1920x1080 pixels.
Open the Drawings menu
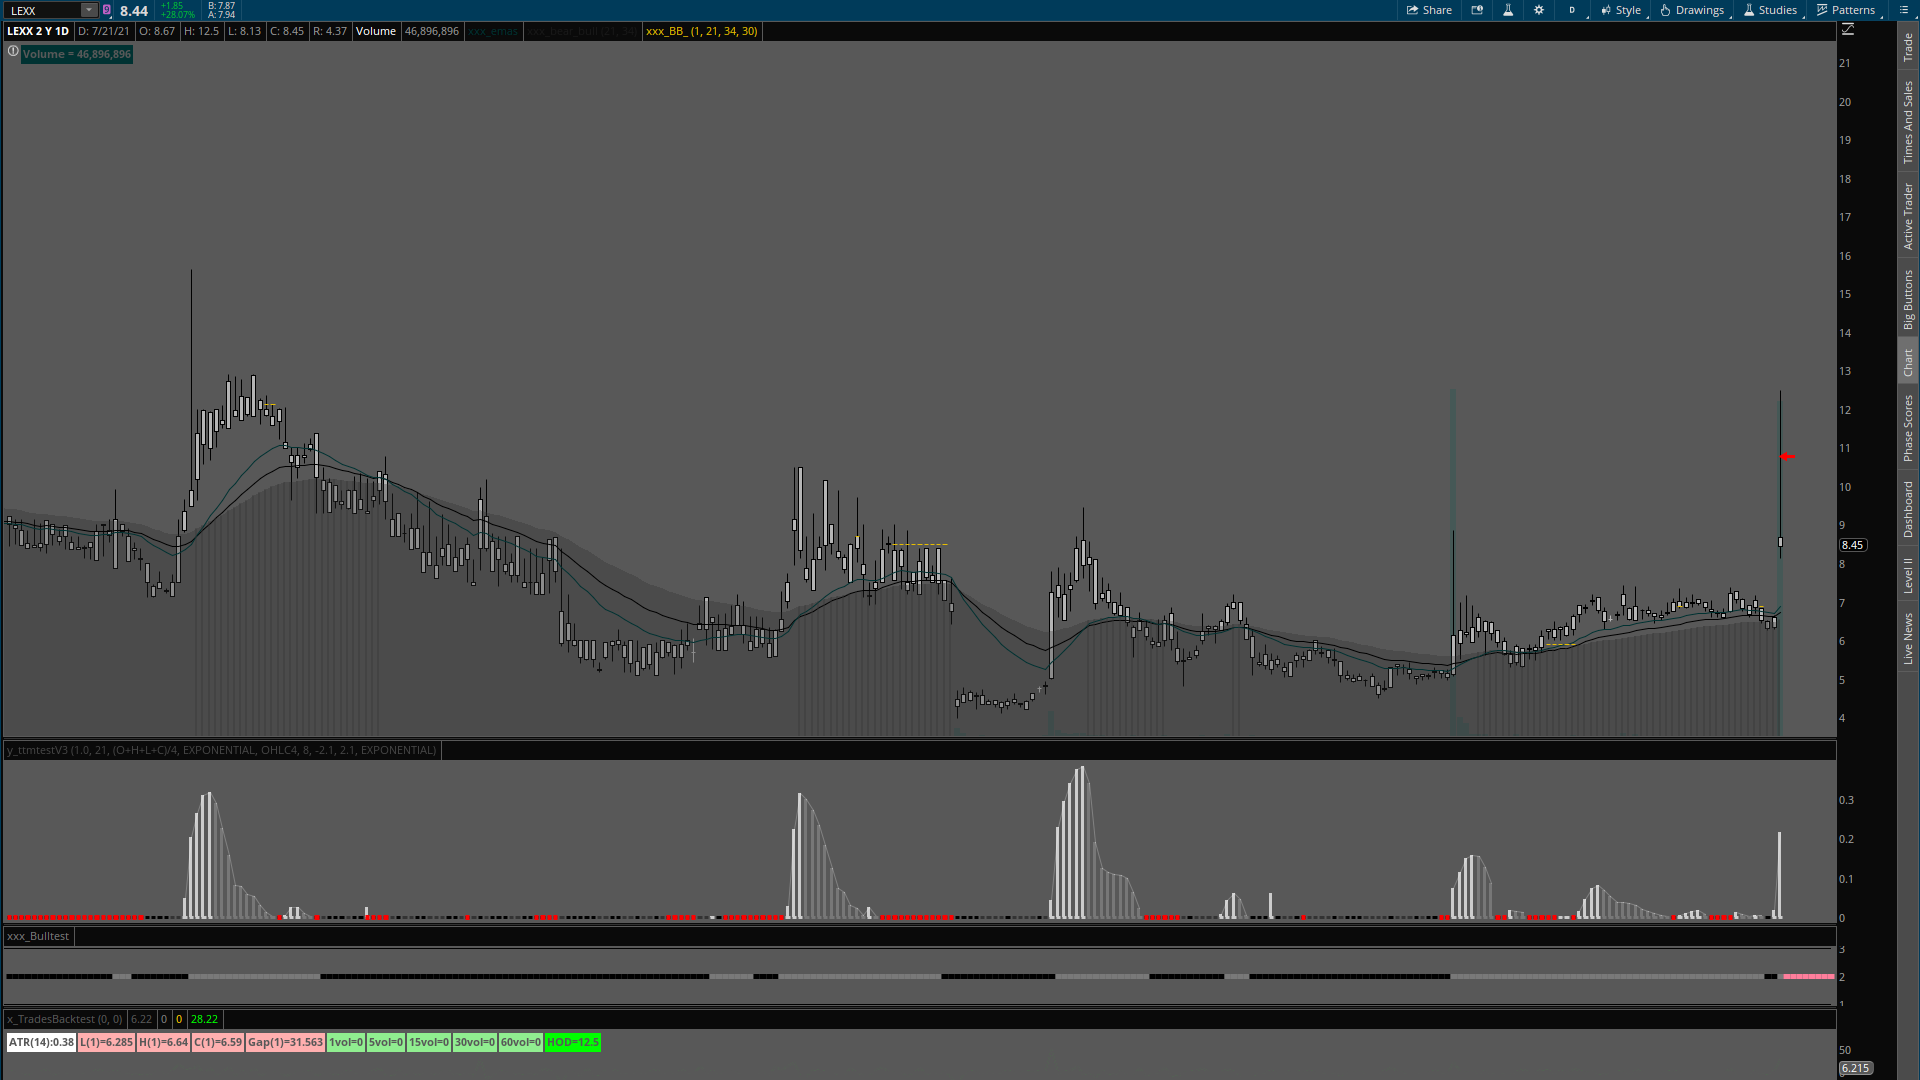click(x=1692, y=10)
